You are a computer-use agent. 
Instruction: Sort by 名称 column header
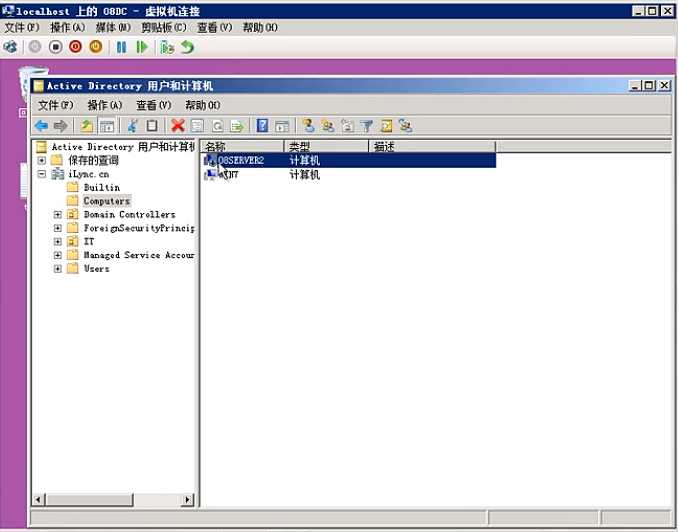[243, 147]
